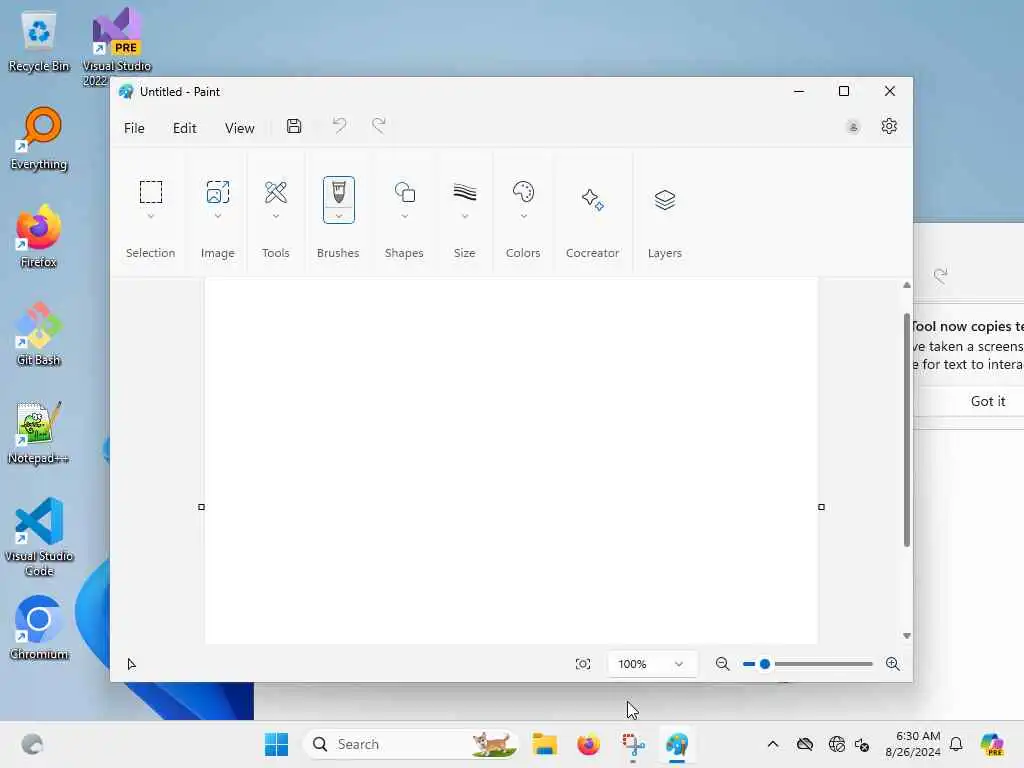This screenshot has height=768, width=1024.
Task: Open the Shapes icon
Action: click(x=404, y=192)
